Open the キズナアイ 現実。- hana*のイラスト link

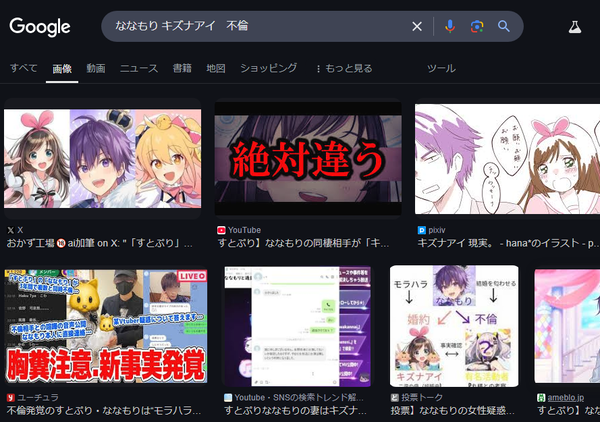click(x=508, y=243)
